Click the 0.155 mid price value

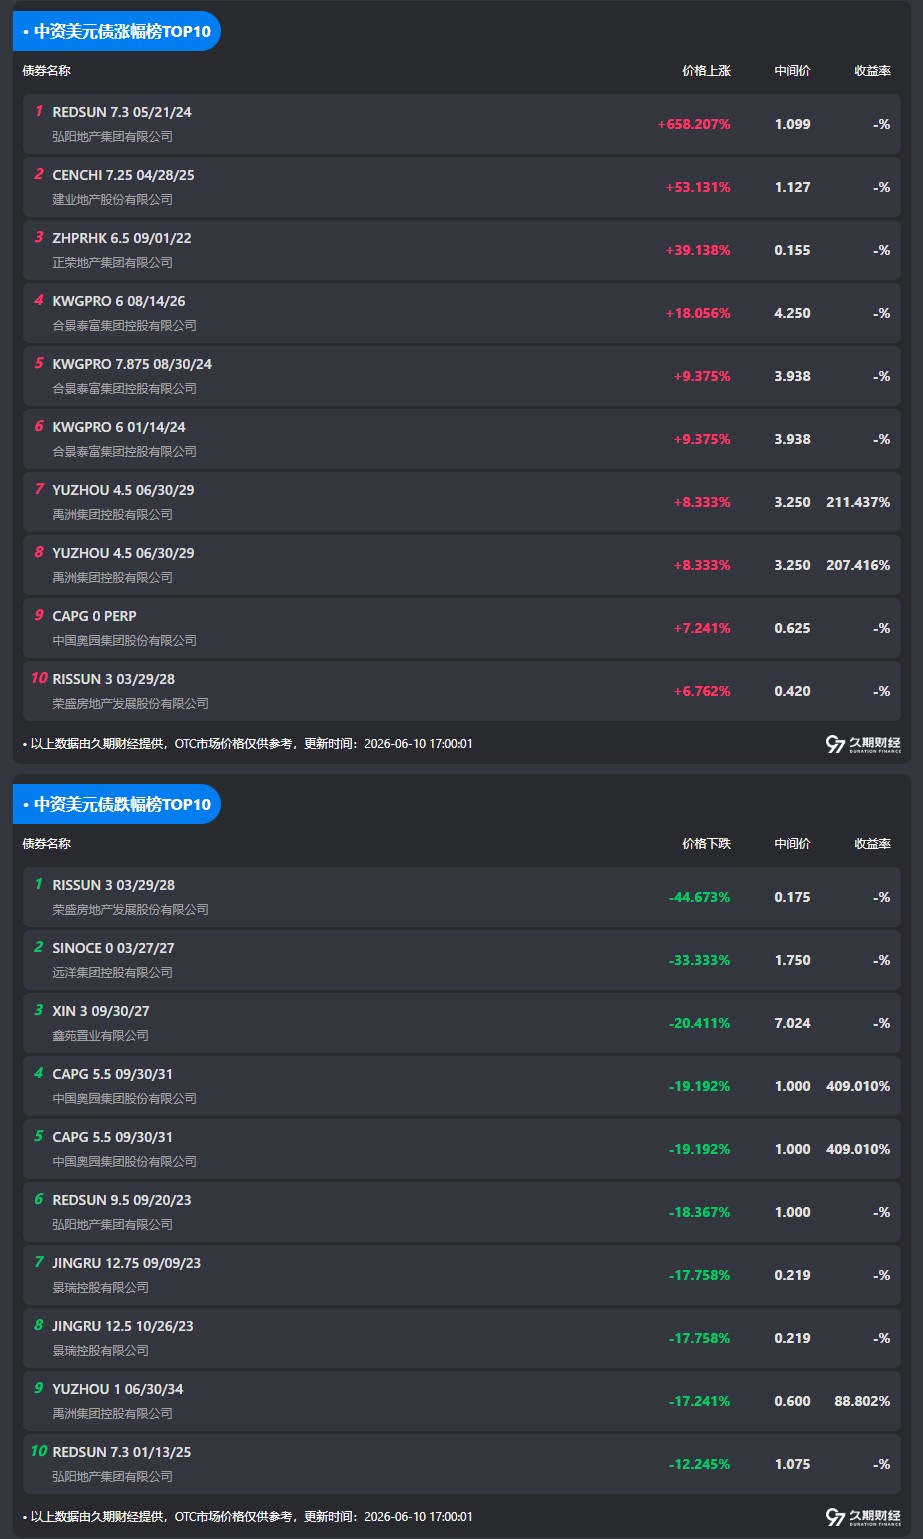[792, 250]
